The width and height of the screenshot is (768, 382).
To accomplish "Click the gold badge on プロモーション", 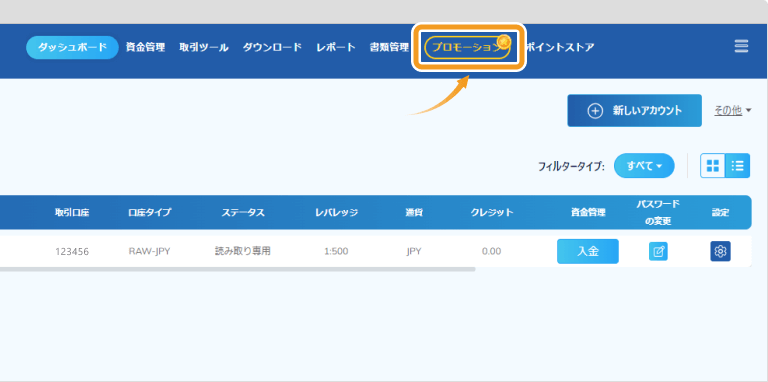I will click(x=504, y=42).
